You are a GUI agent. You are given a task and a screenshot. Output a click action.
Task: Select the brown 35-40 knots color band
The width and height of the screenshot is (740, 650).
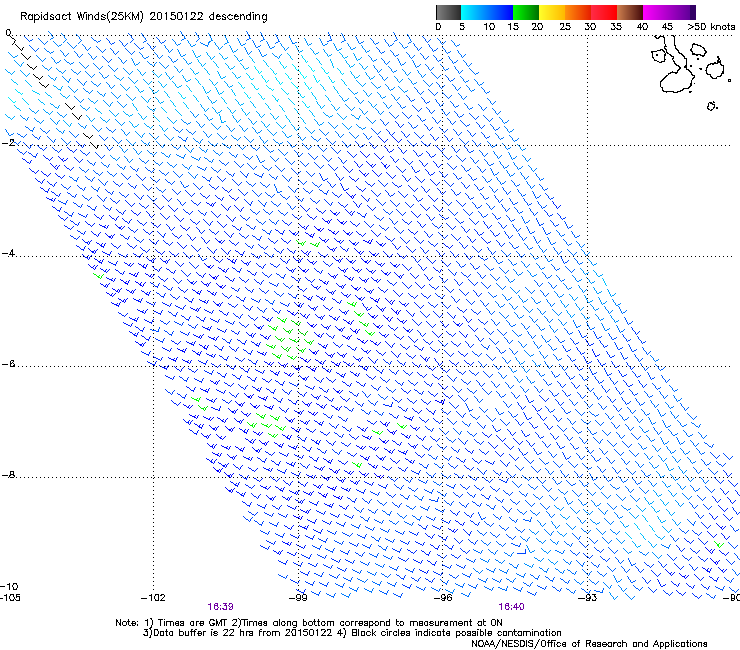(630, 12)
